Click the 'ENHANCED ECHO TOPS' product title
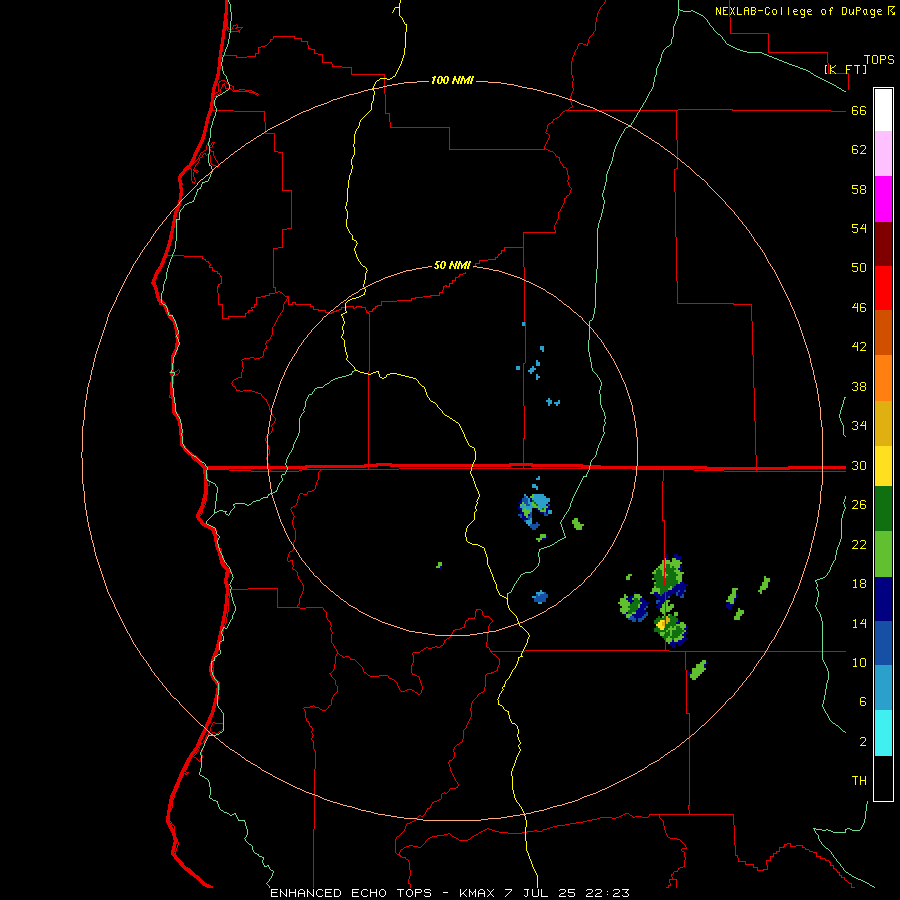900x900 pixels. point(351,893)
